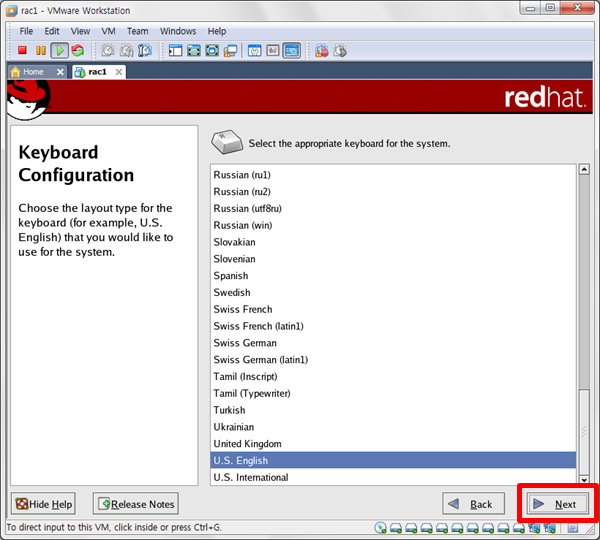Select the highlighted U.S. English layout
Image resolution: width=600 pixels, height=540 pixels.
click(393, 460)
